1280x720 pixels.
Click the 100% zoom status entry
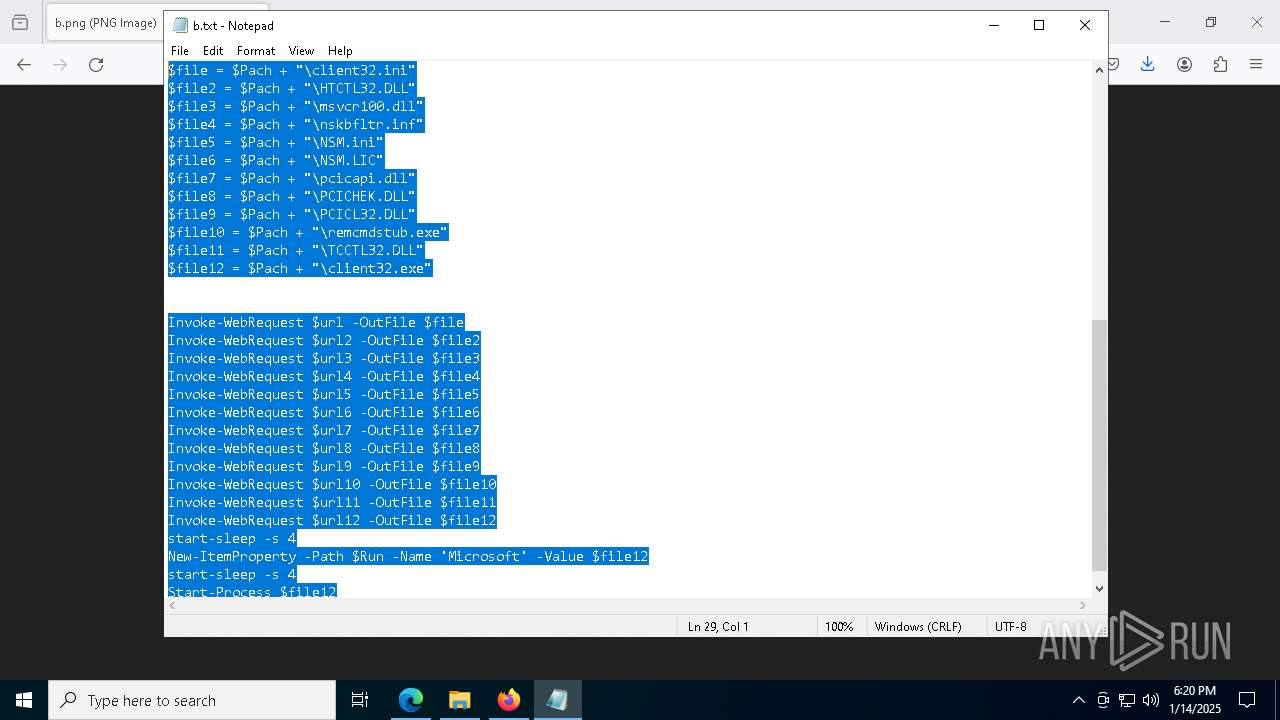tap(839, 626)
